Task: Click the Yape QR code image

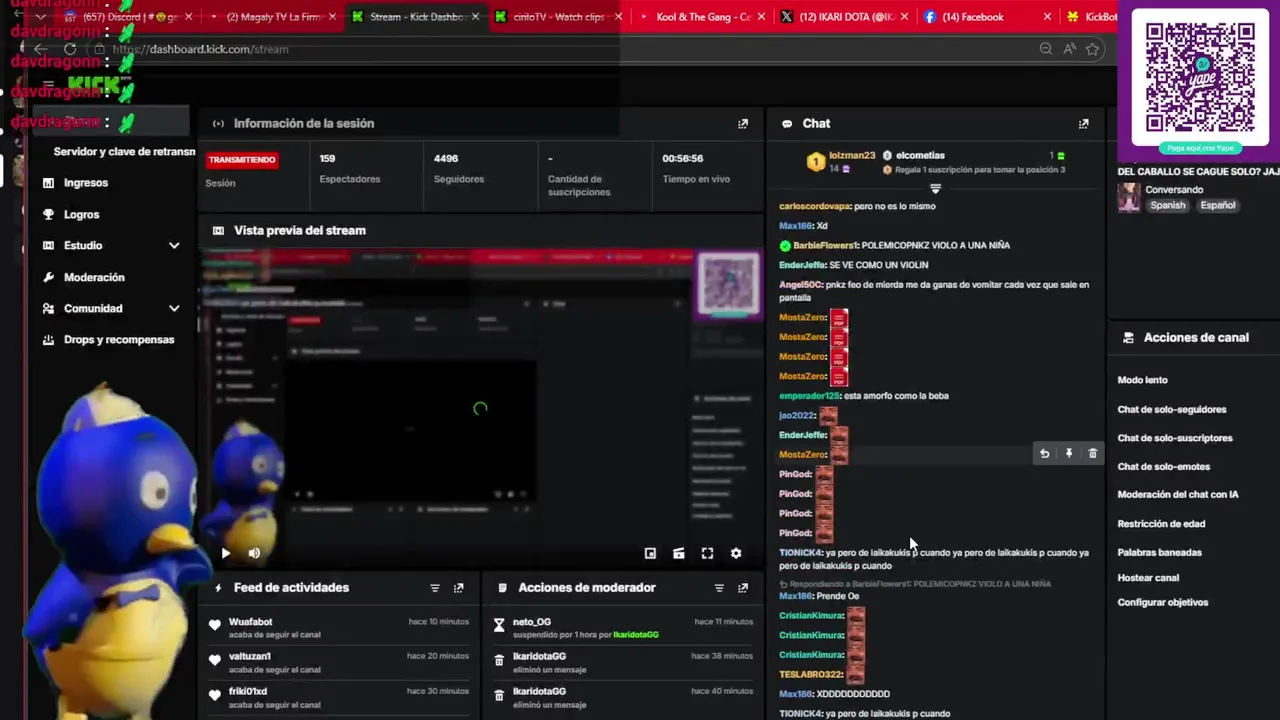Action: click(1200, 76)
